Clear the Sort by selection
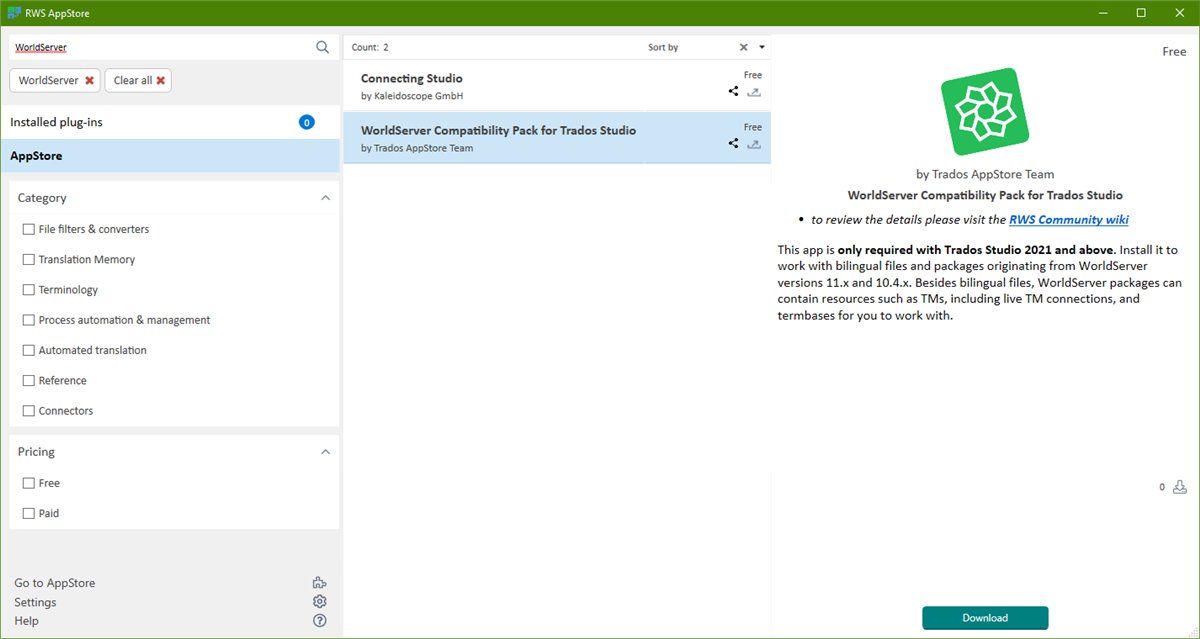Viewport: 1200px width, 639px height. click(x=743, y=47)
